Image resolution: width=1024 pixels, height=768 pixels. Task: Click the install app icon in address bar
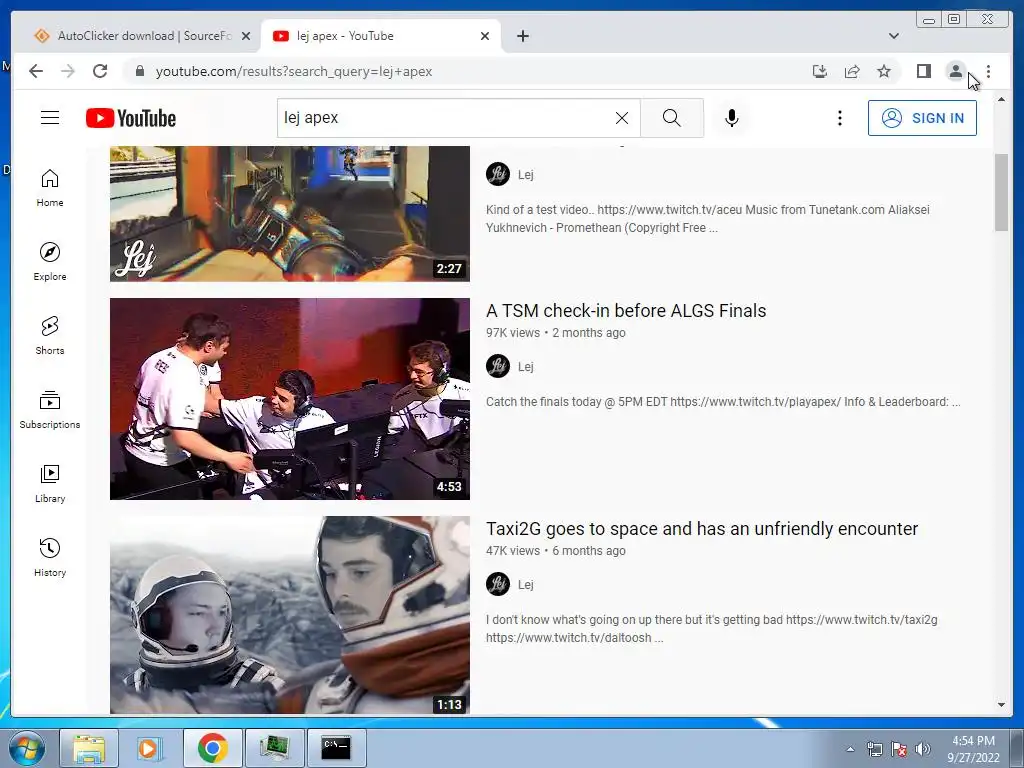(x=820, y=71)
